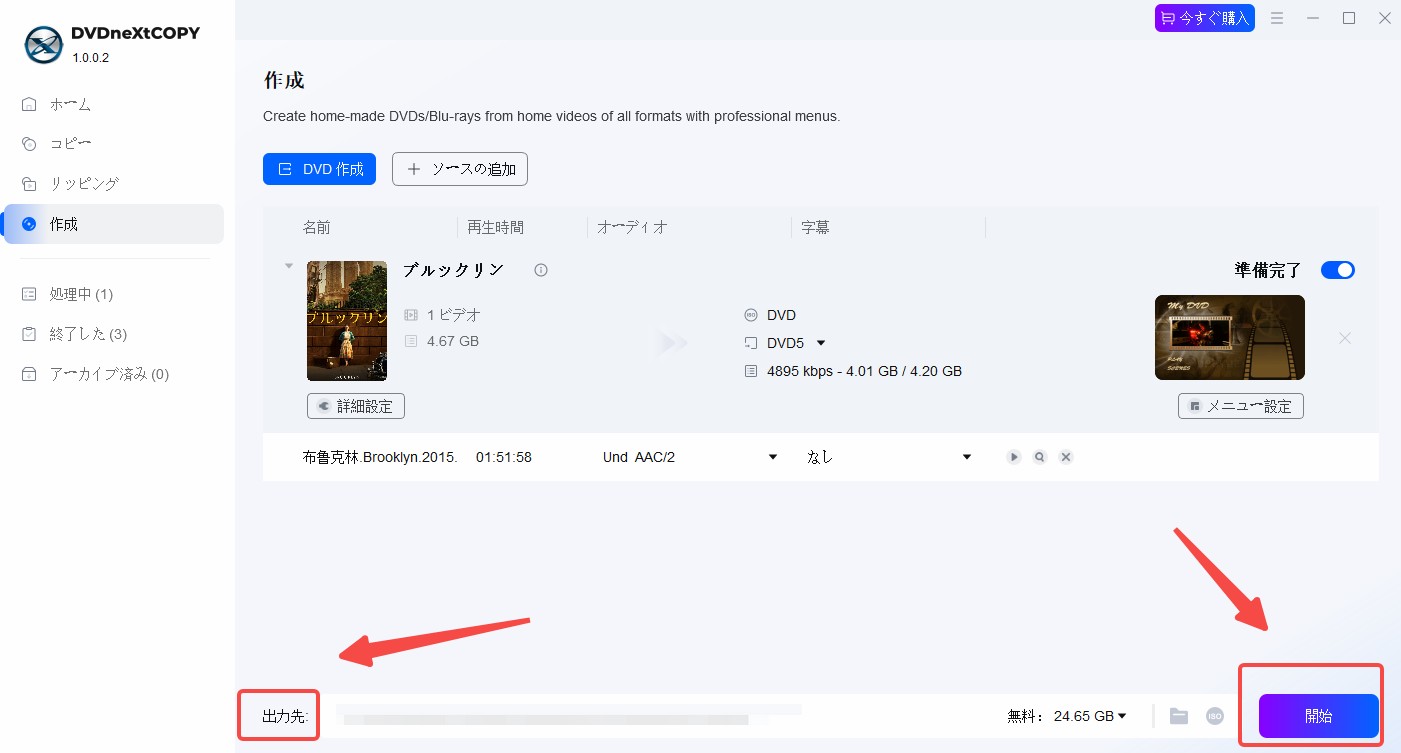Click the DVDneXtCOPY logo icon
Screen dimensions: 1401x753
[43, 44]
